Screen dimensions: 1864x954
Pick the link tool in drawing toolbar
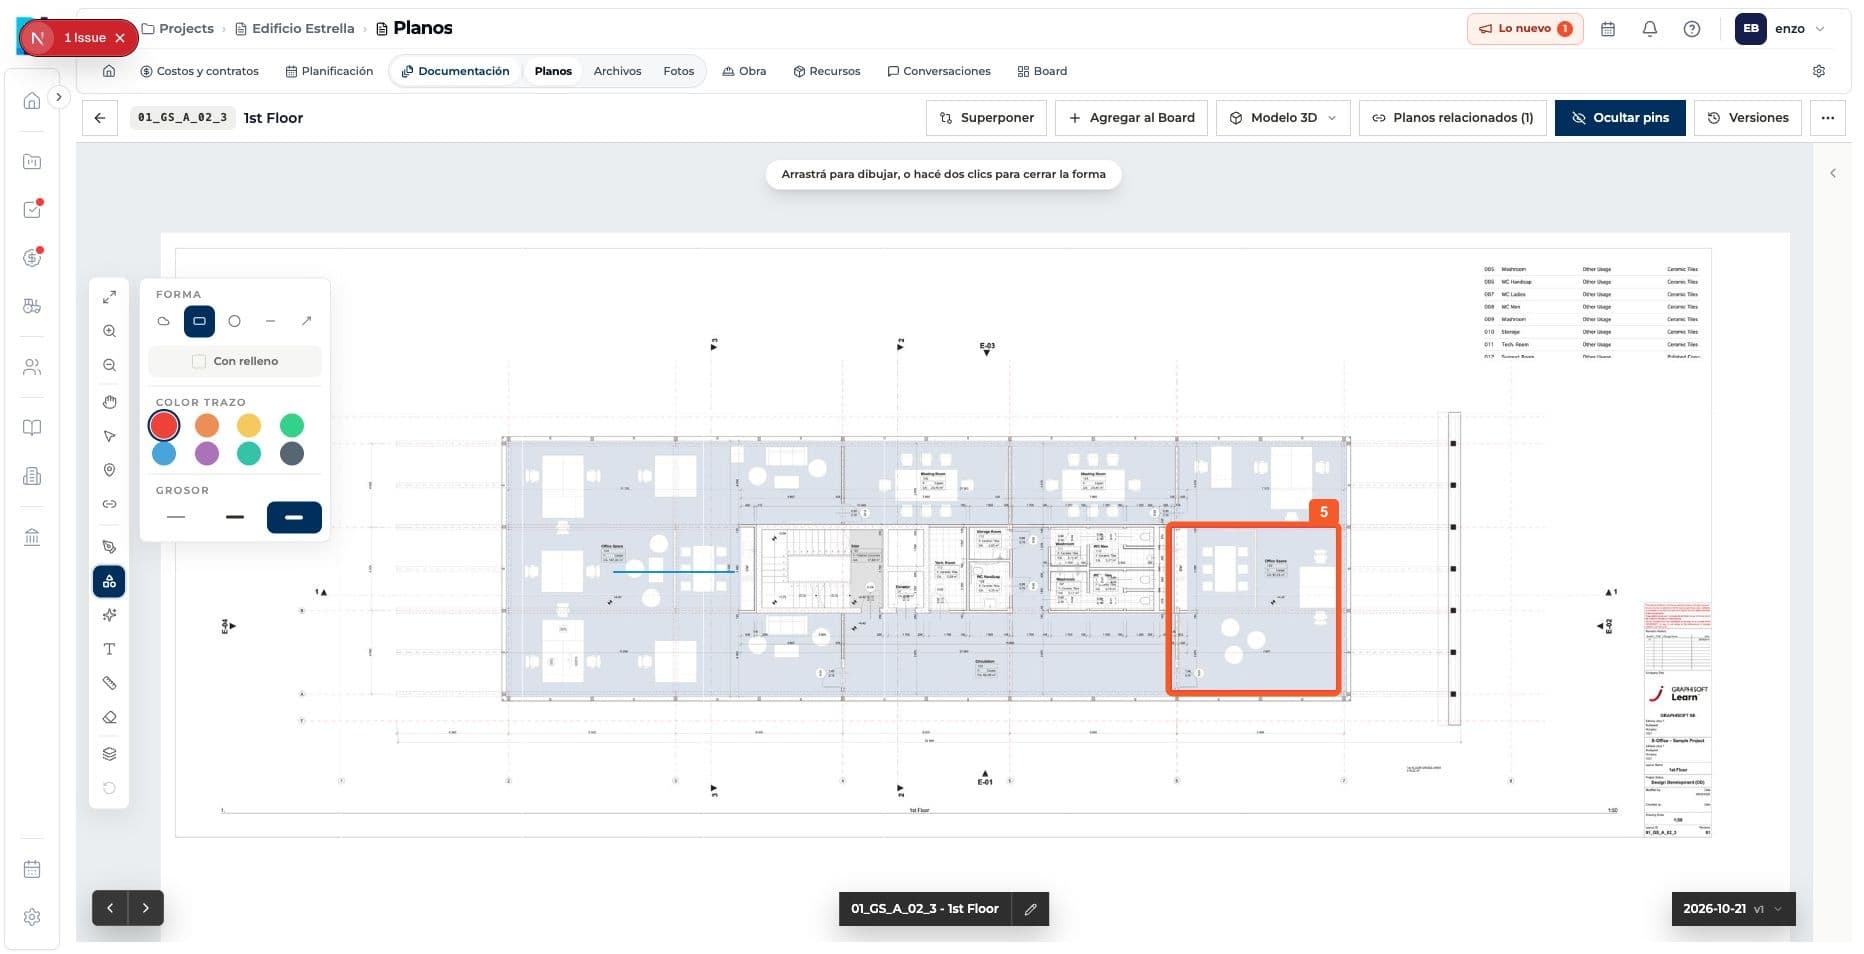(109, 504)
